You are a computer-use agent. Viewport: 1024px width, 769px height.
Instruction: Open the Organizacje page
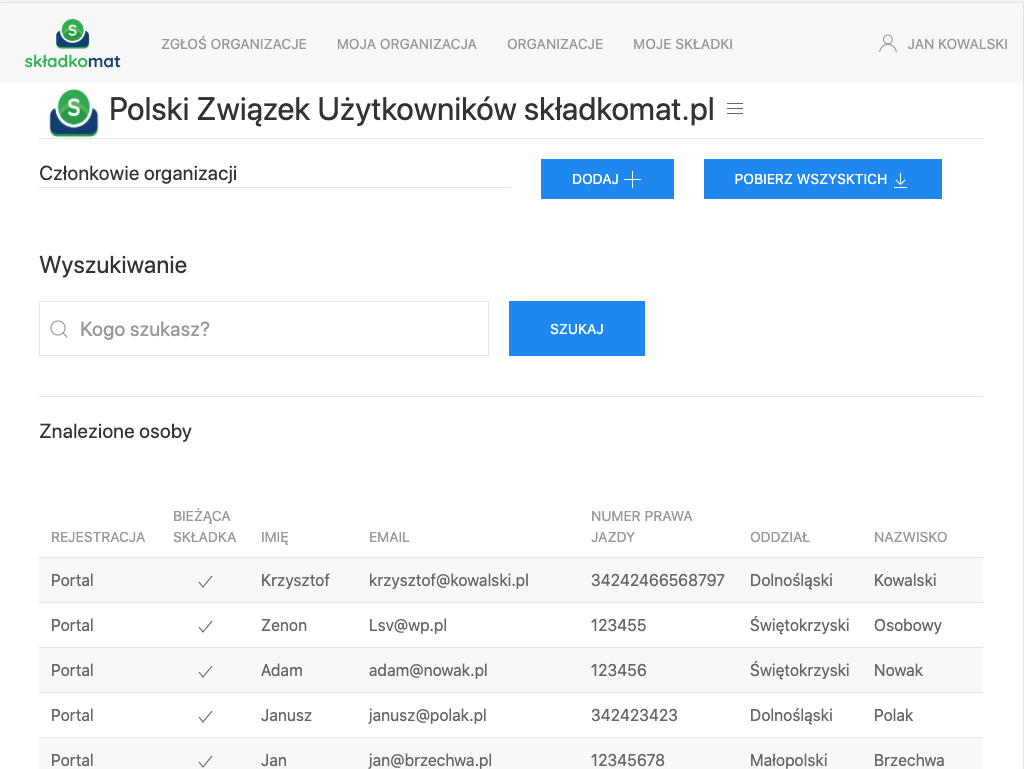[555, 44]
